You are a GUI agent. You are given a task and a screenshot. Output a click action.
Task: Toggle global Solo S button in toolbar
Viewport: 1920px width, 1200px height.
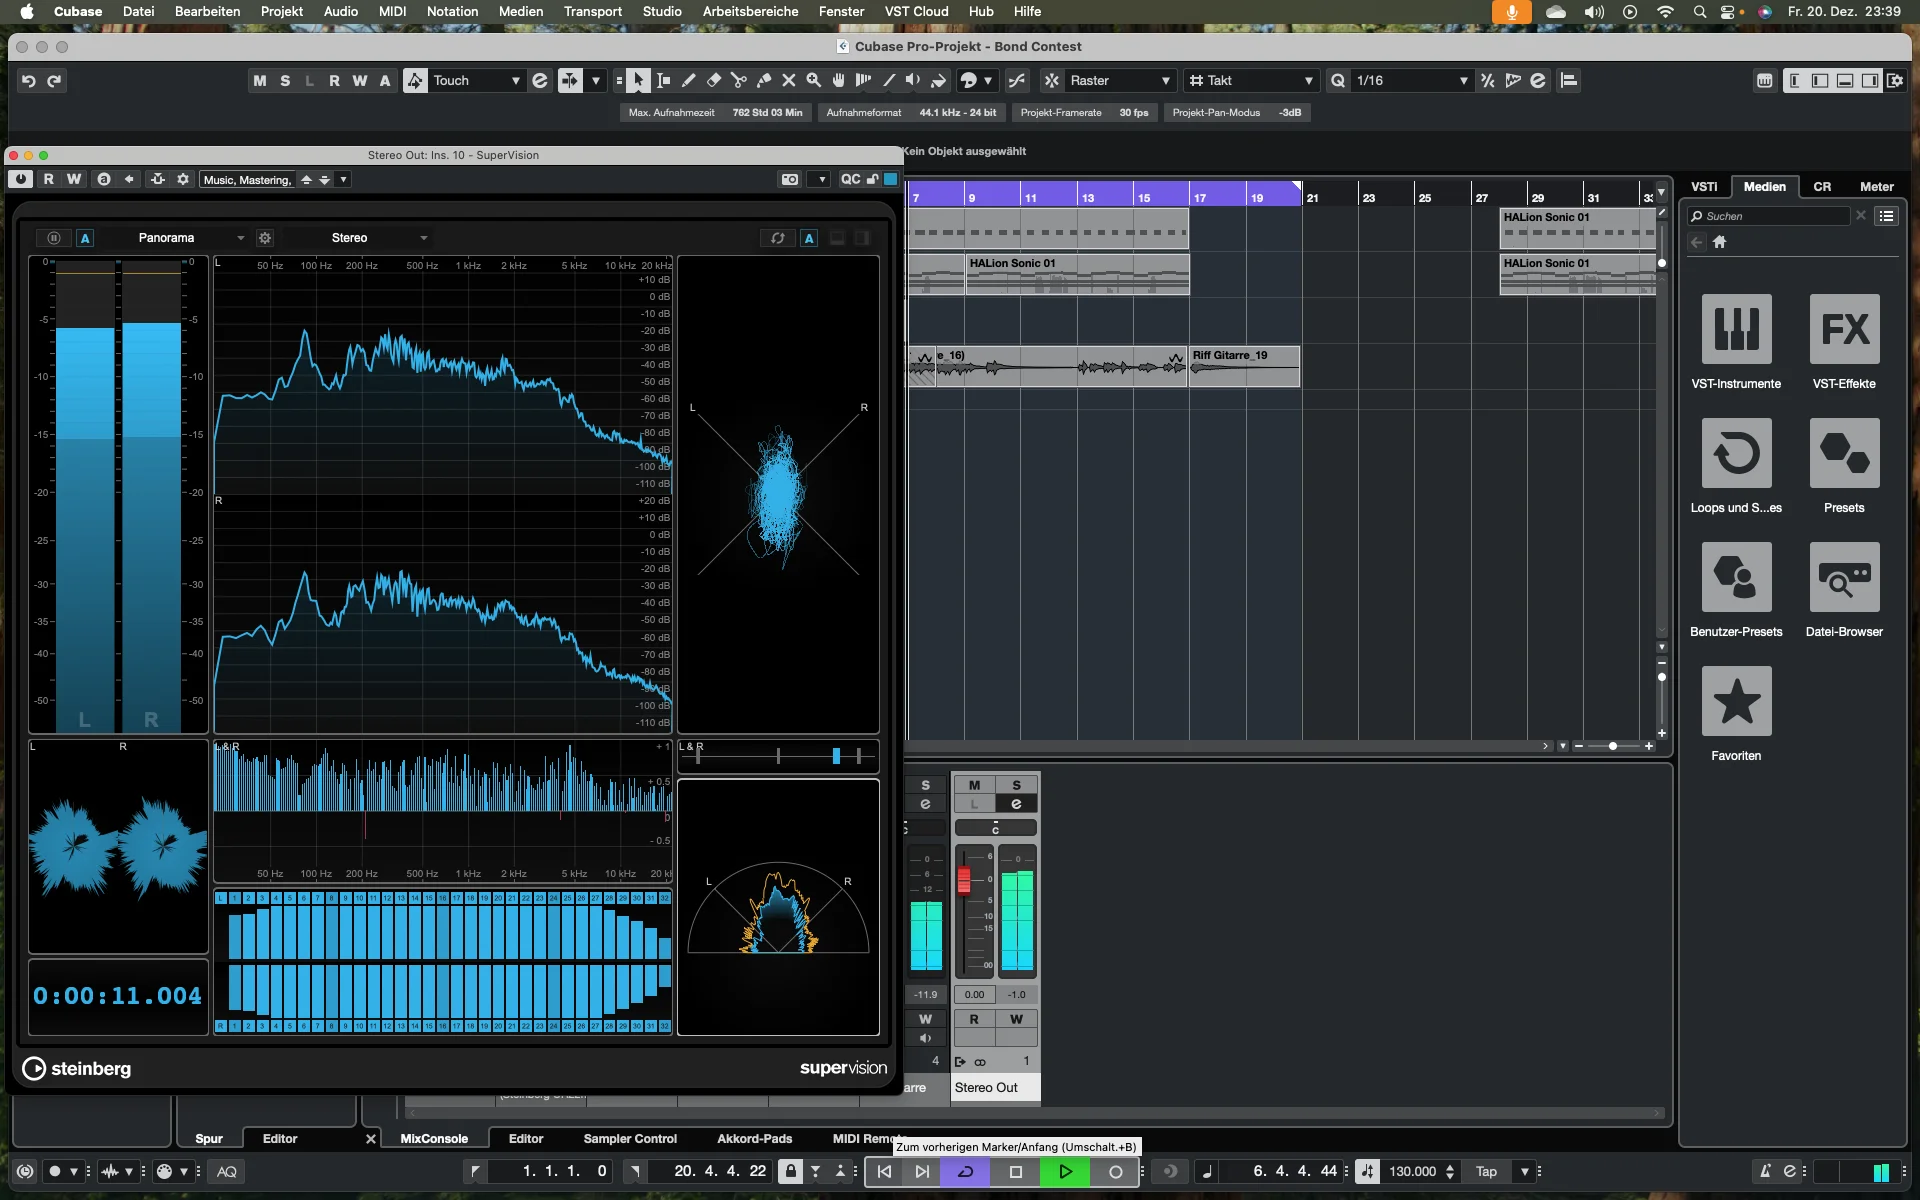click(285, 80)
